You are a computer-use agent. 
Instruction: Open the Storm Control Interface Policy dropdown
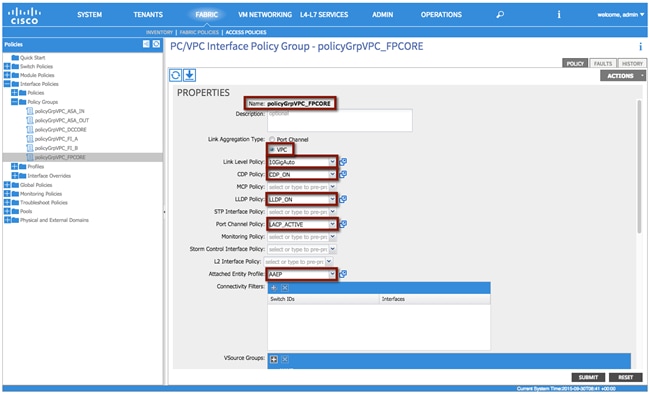pos(332,249)
